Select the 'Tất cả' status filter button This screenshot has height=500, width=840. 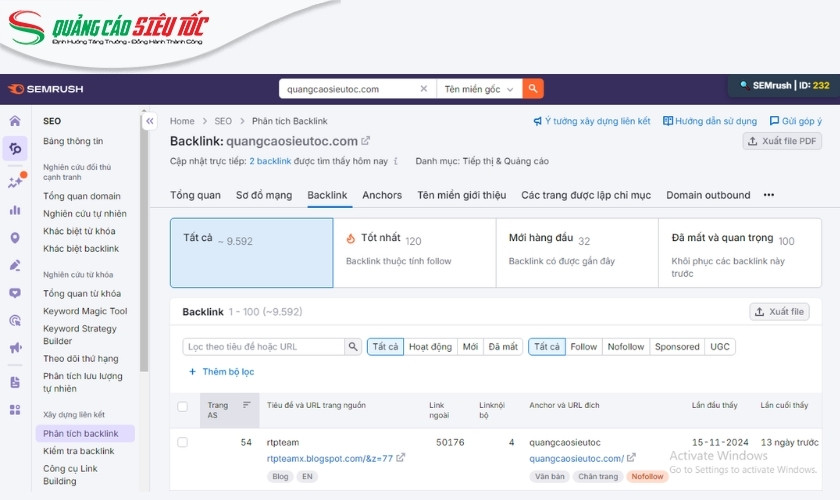pyautogui.click(x=385, y=347)
